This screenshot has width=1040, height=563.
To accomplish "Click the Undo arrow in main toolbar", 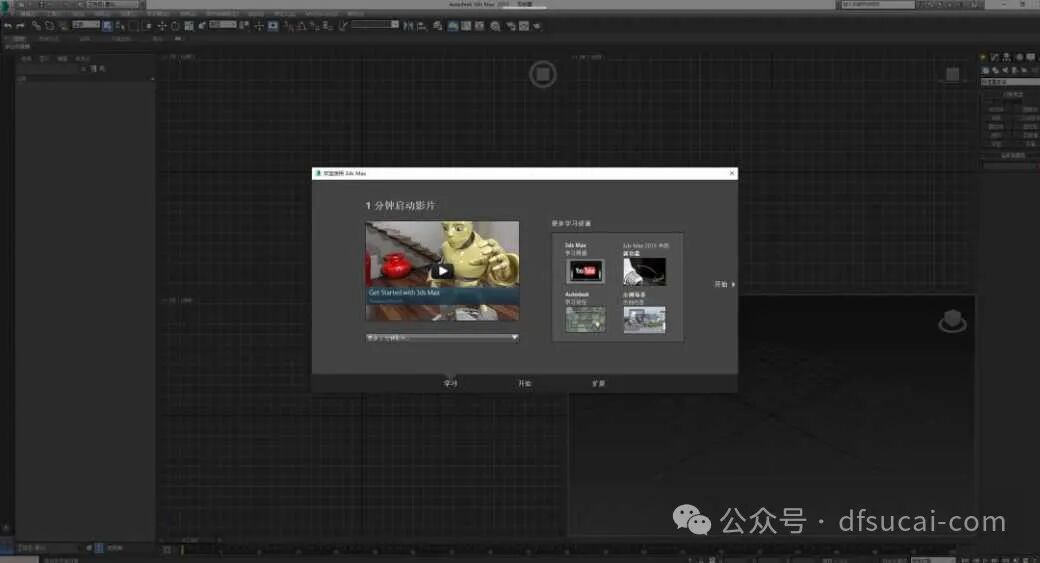I will (8, 26).
